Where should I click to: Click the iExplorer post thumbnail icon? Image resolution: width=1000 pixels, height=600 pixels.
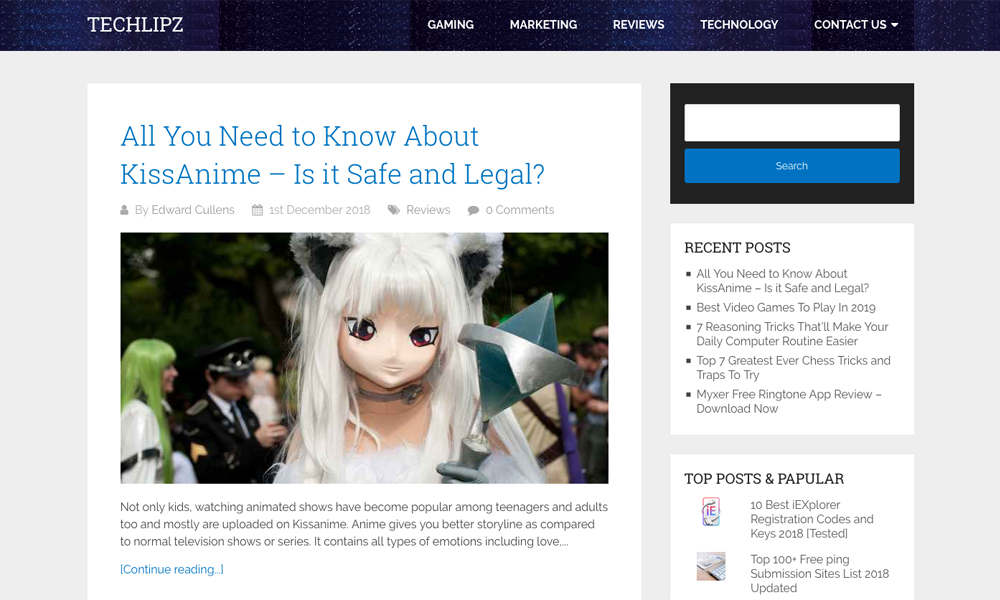[x=711, y=512]
